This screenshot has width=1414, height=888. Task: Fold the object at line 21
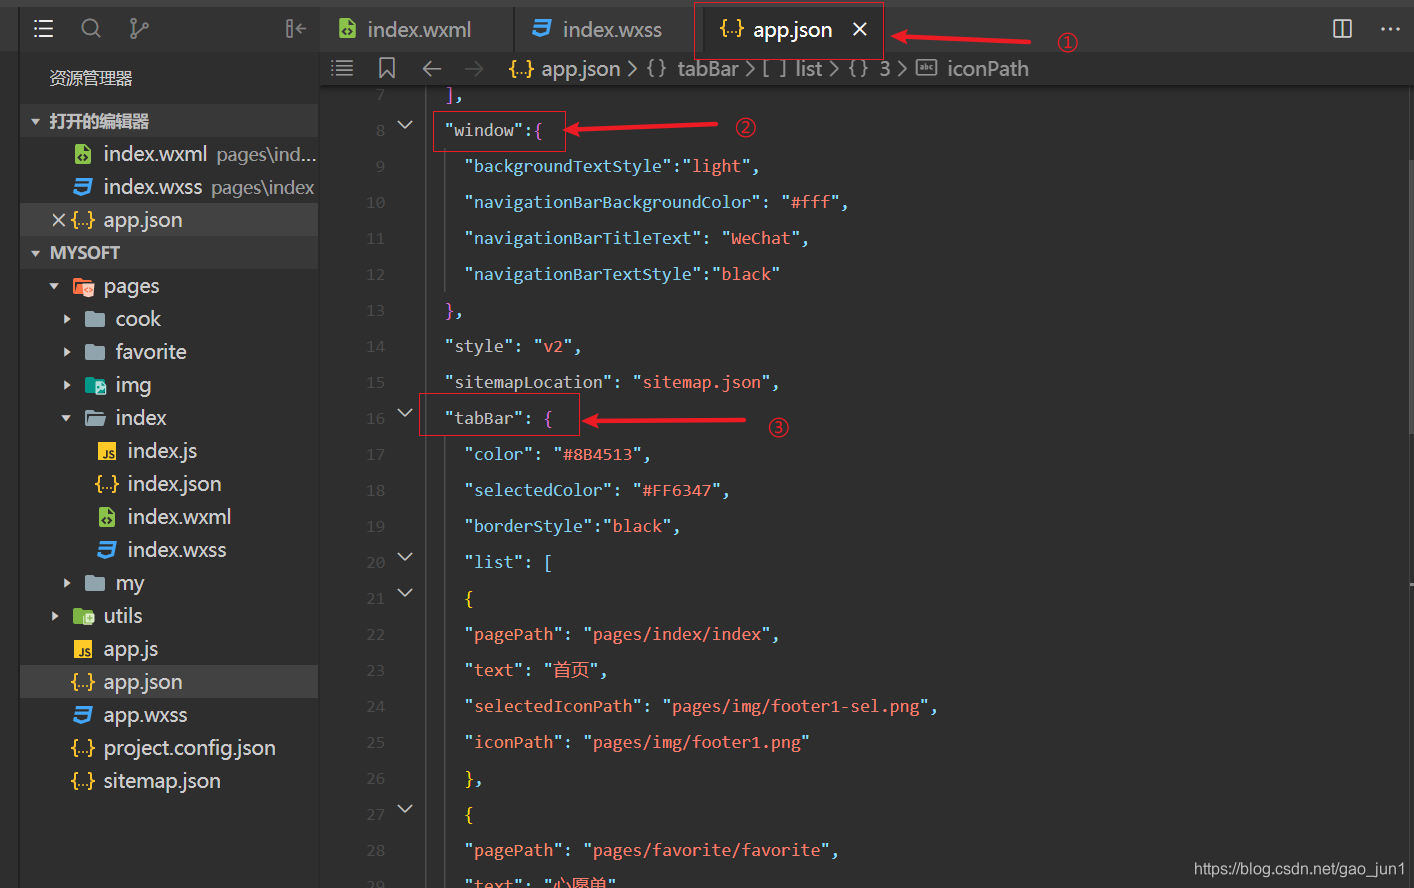(x=405, y=592)
